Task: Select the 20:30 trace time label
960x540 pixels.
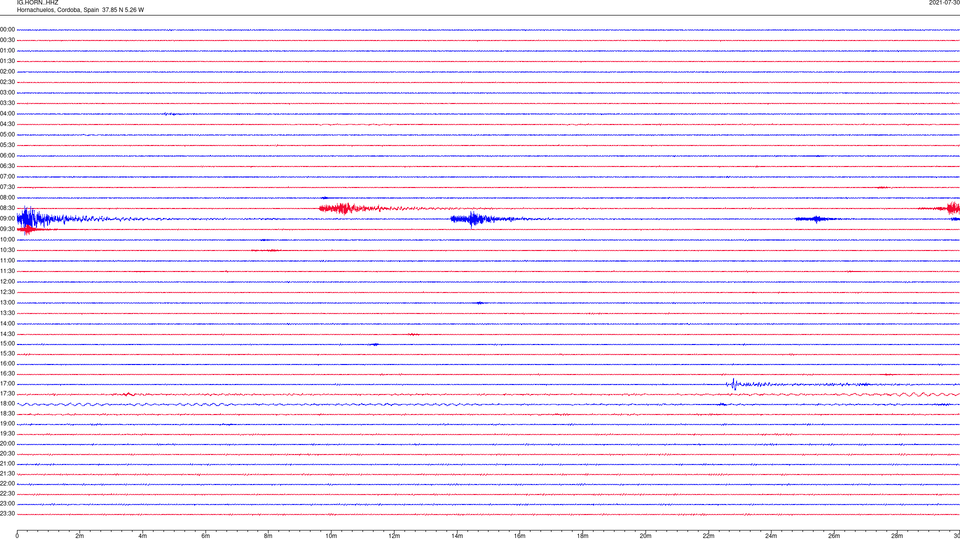Action: click(x=7, y=454)
